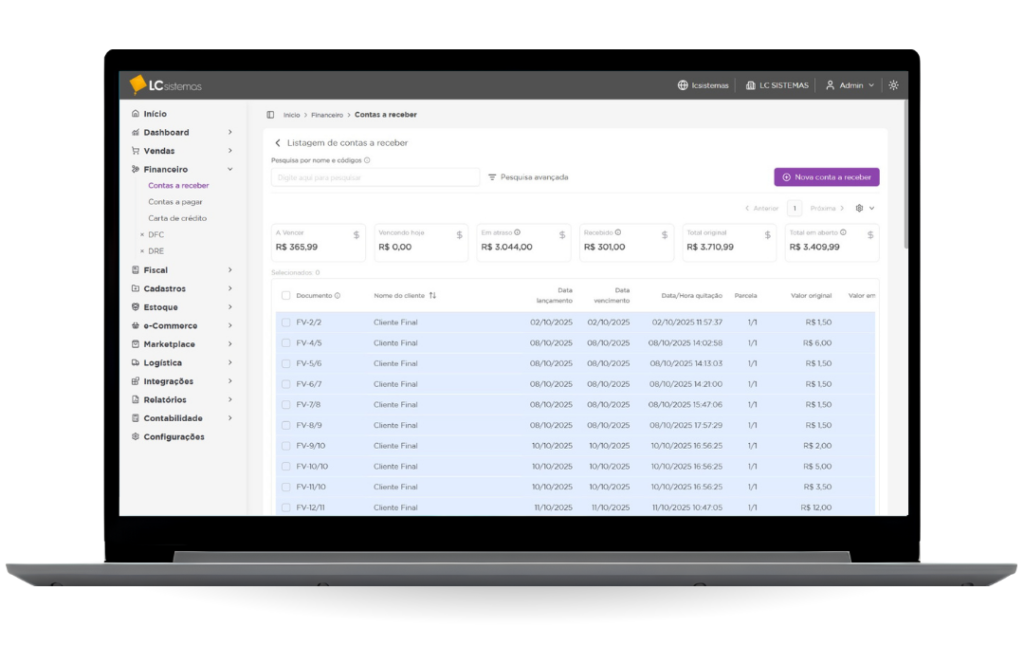Click the Marketplace icon in sidebar
This screenshot has width=1024, height=664.
pos(135,344)
